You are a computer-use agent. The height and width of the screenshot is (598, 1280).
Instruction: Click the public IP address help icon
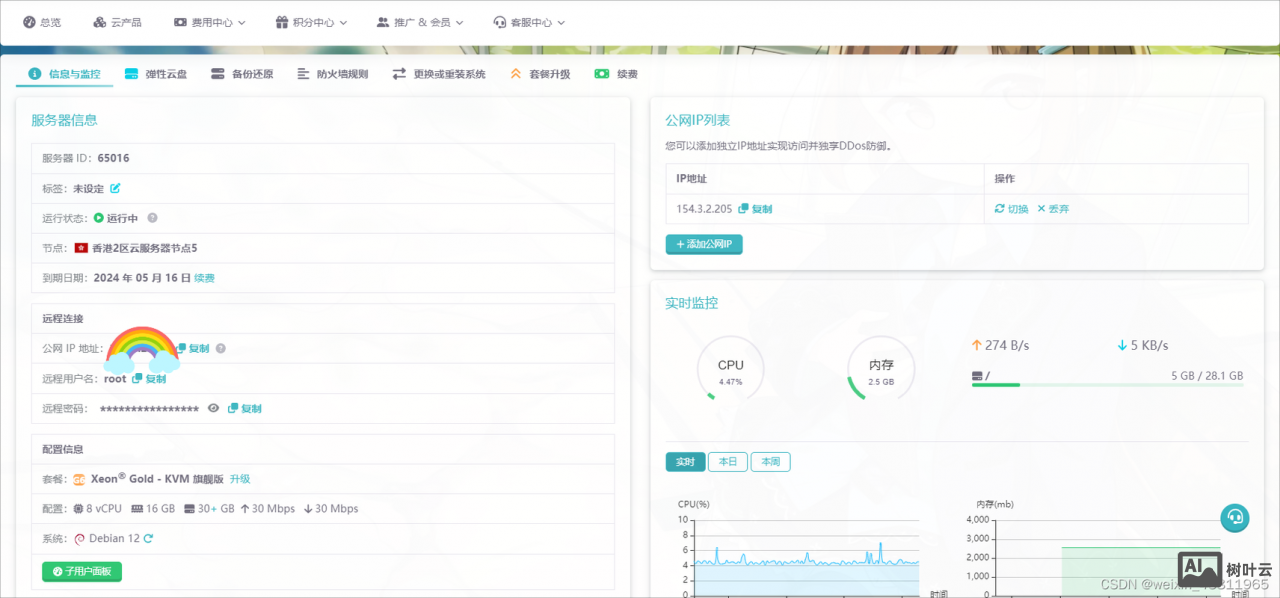click(221, 349)
